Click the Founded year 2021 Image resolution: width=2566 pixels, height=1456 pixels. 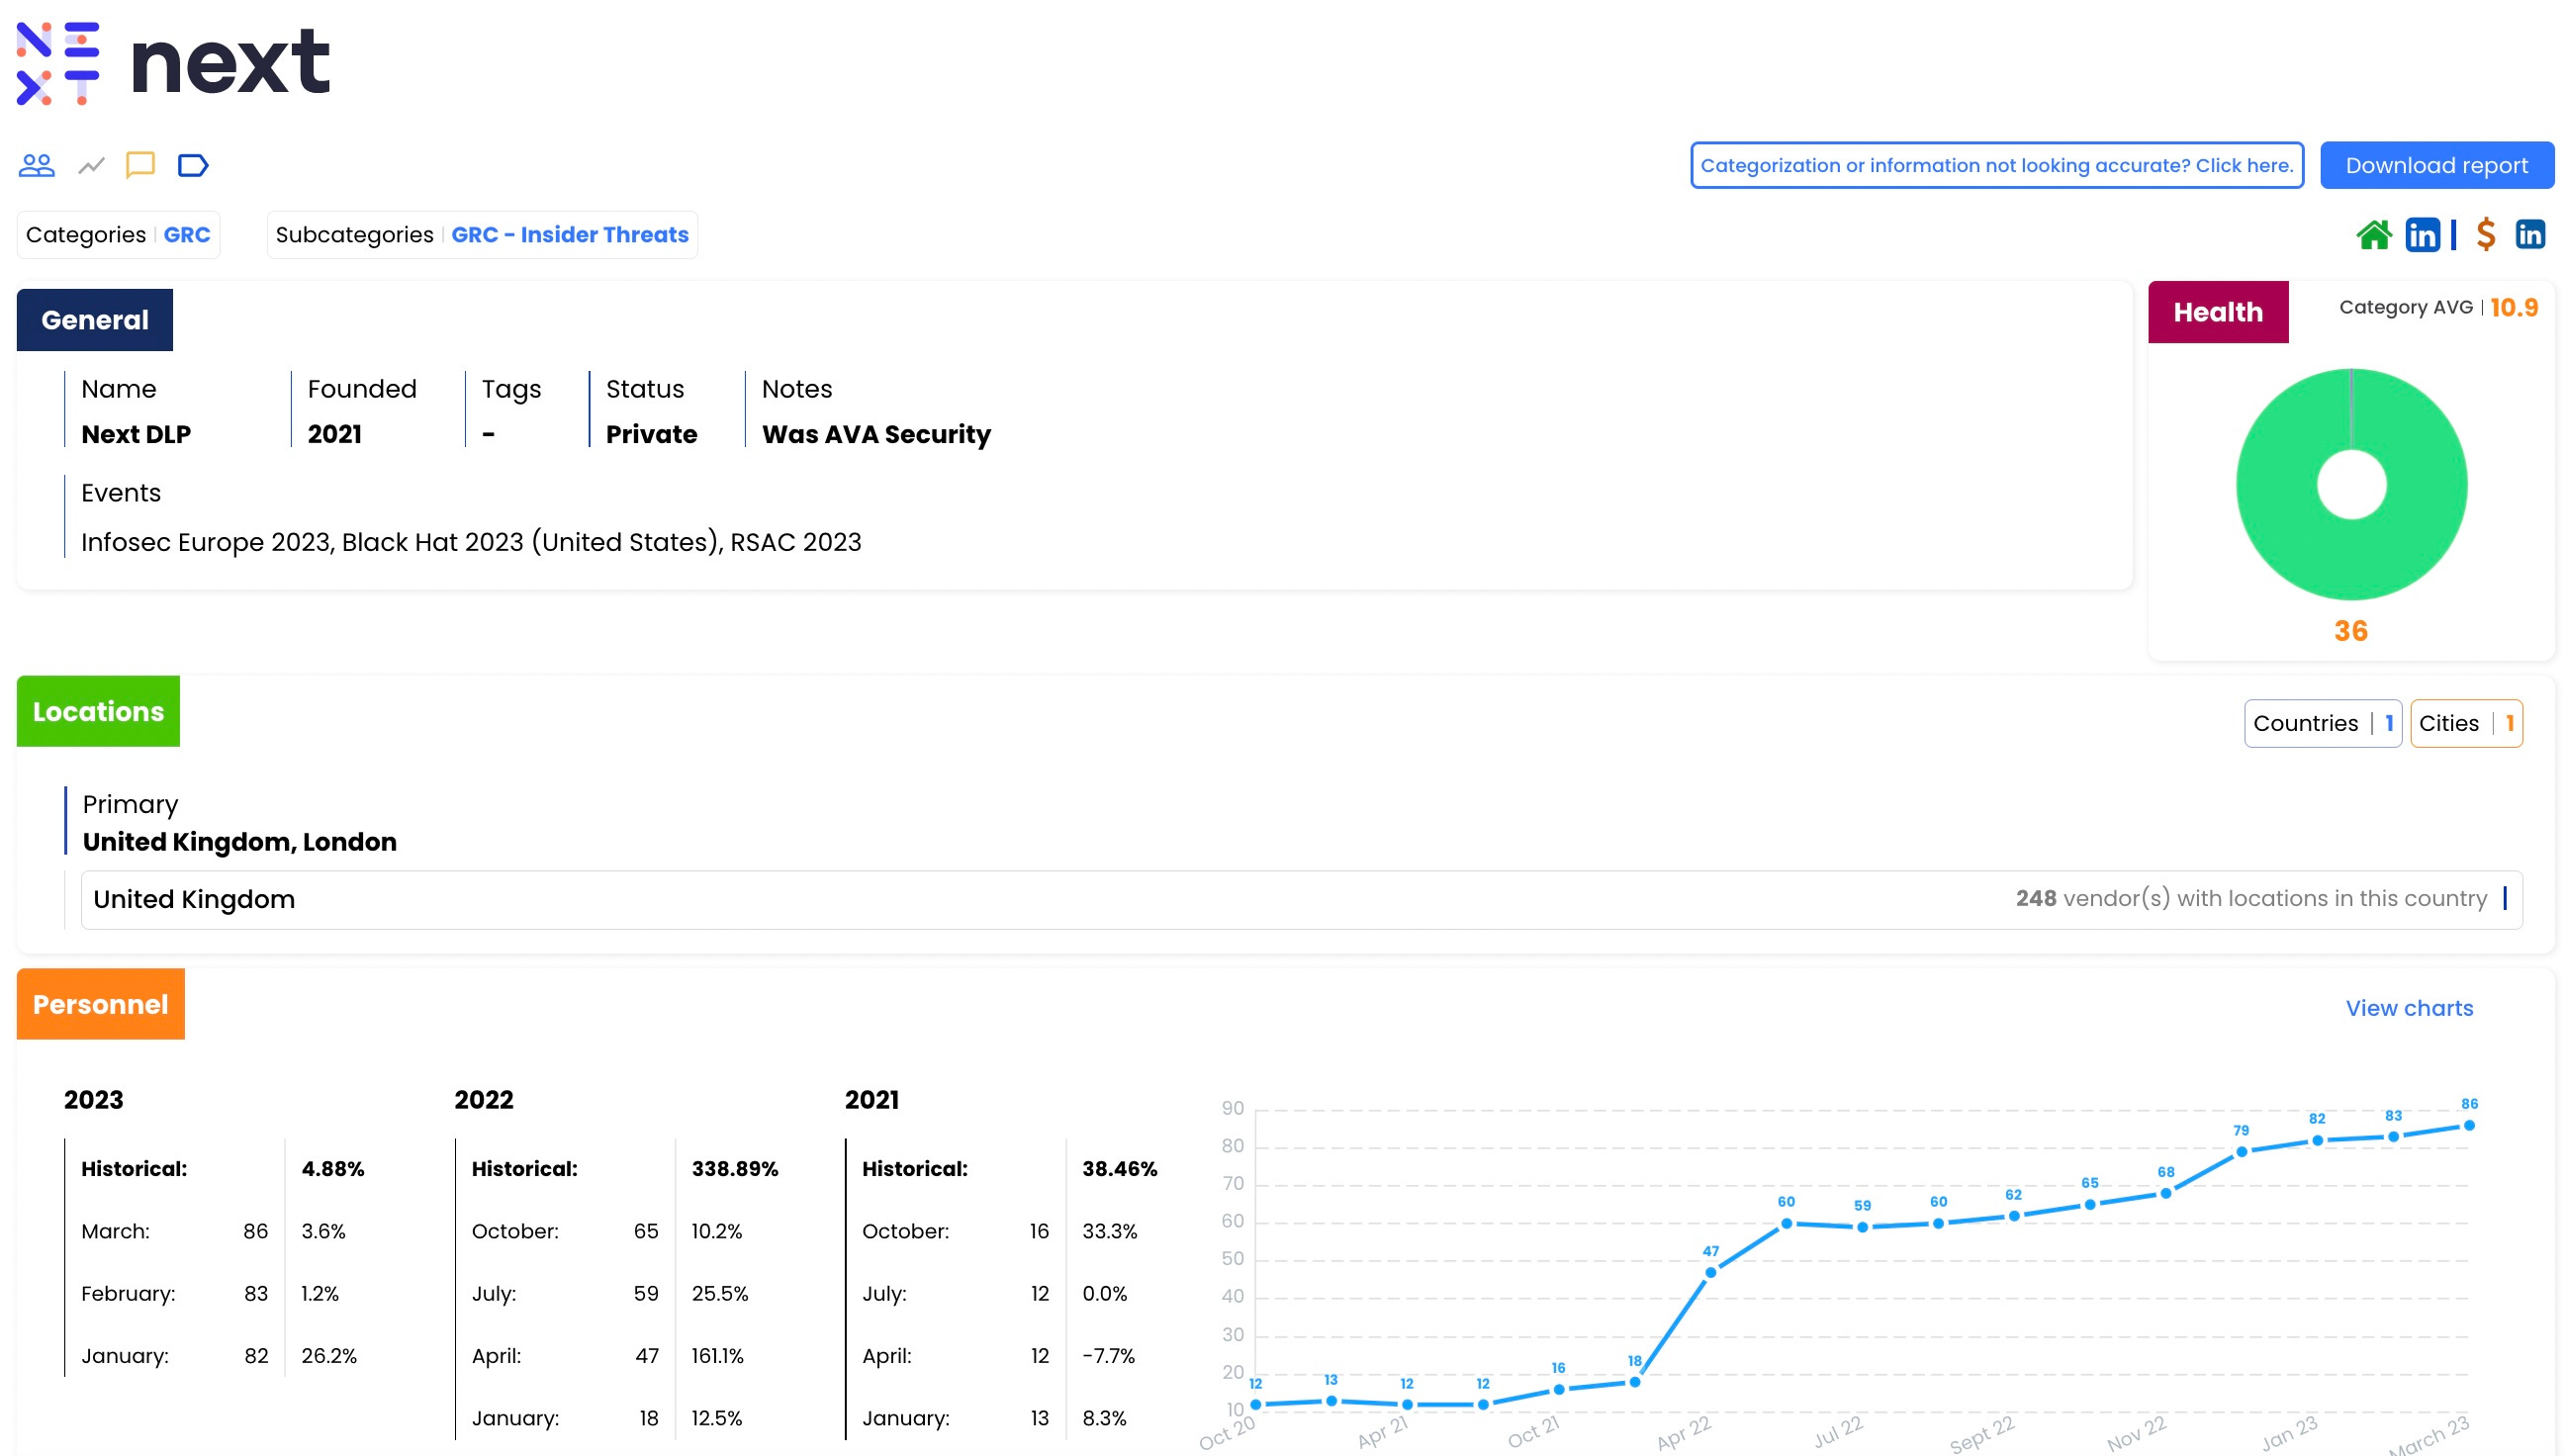pyautogui.click(x=334, y=434)
